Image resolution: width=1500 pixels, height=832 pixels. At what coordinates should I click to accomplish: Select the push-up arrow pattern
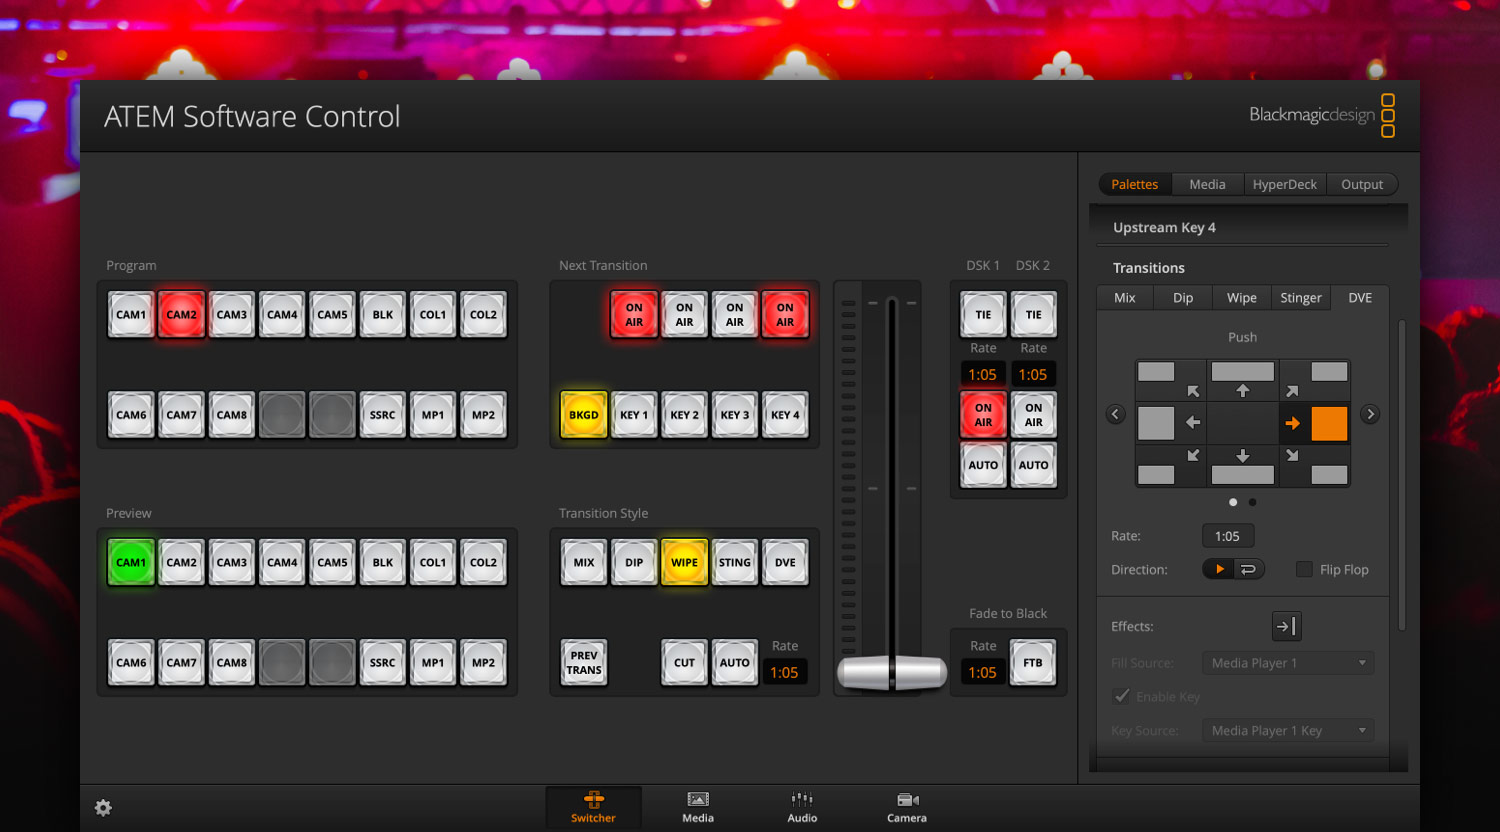tap(1243, 380)
